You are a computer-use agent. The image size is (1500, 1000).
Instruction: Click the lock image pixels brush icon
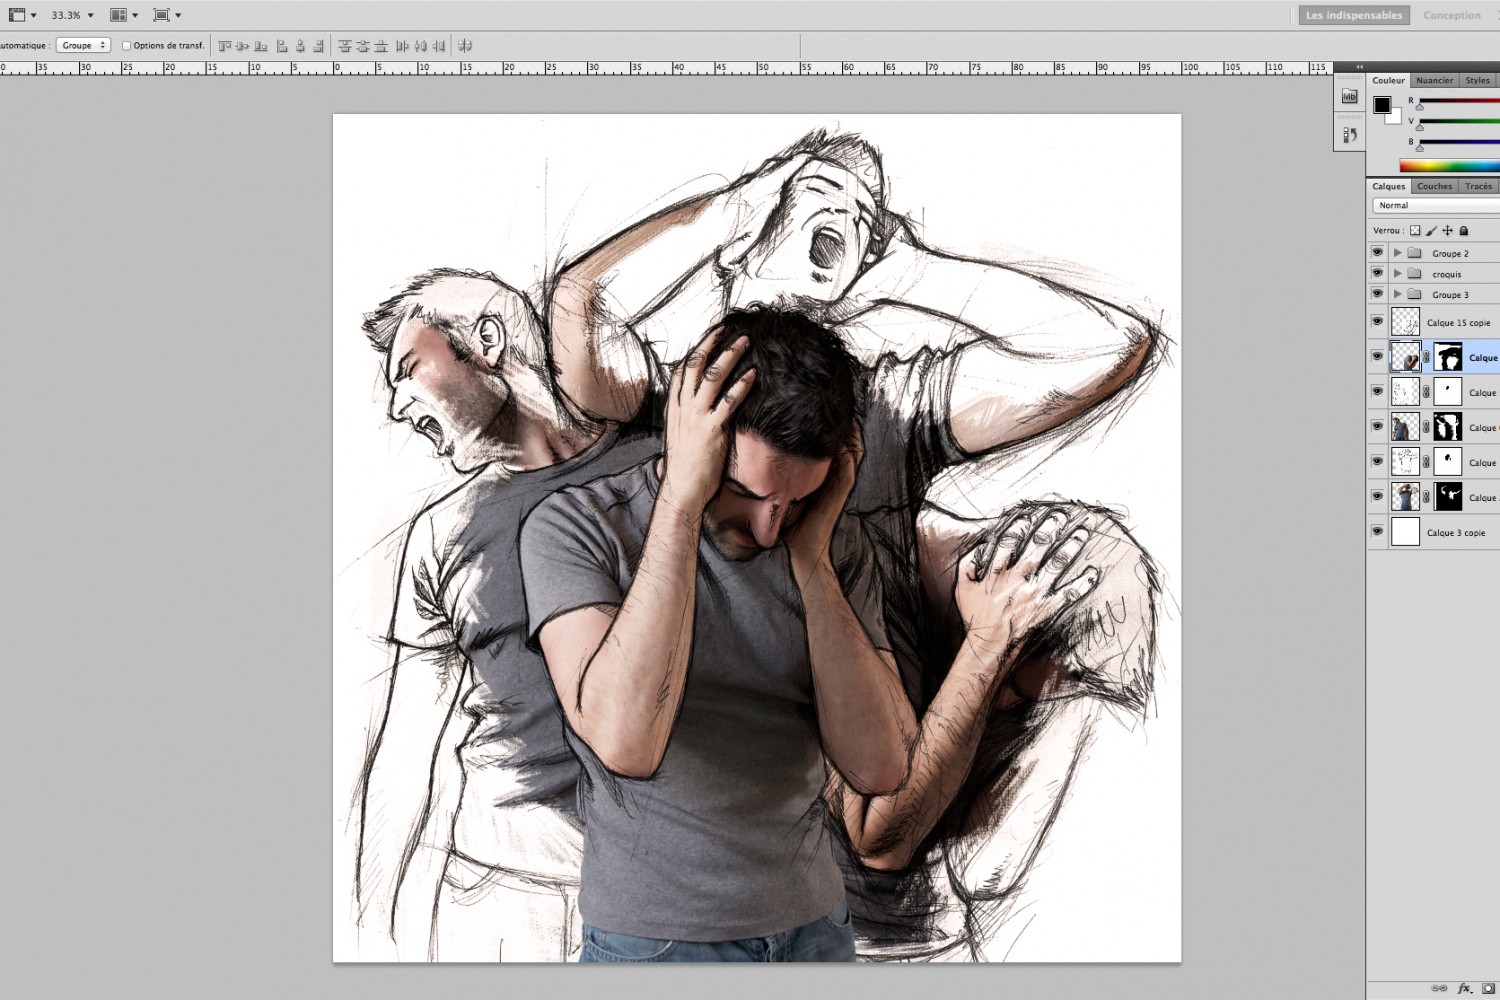coord(1431,231)
